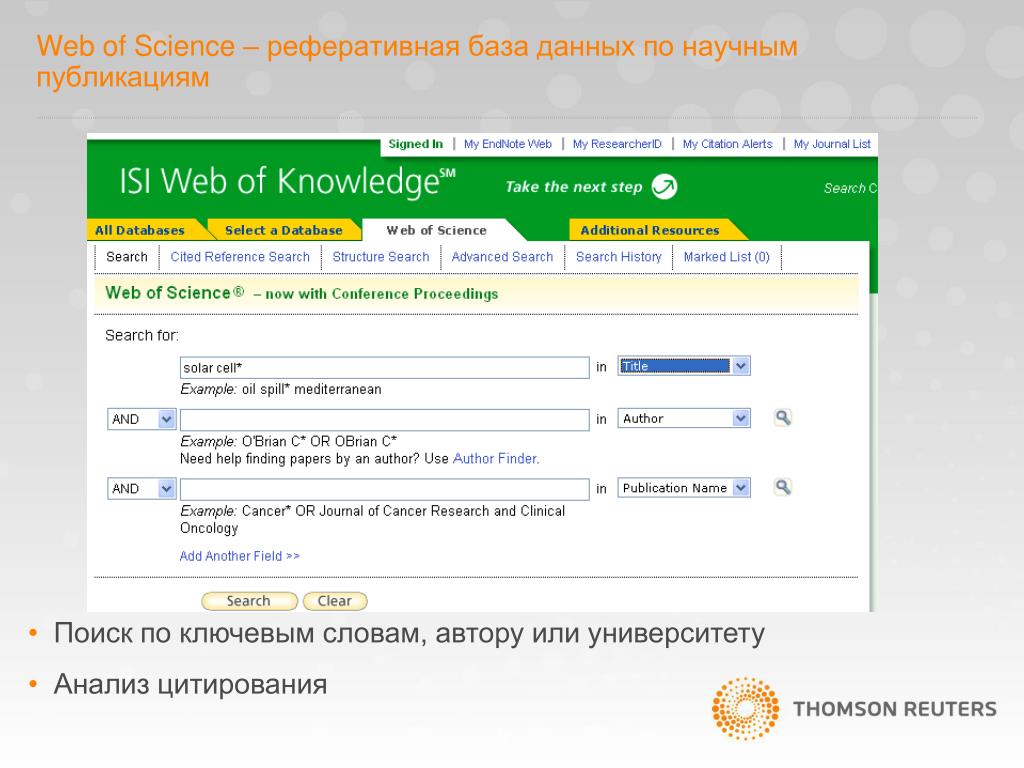1024x768 pixels.
Task: Switch to the All Databases tab
Action: (140, 230)
